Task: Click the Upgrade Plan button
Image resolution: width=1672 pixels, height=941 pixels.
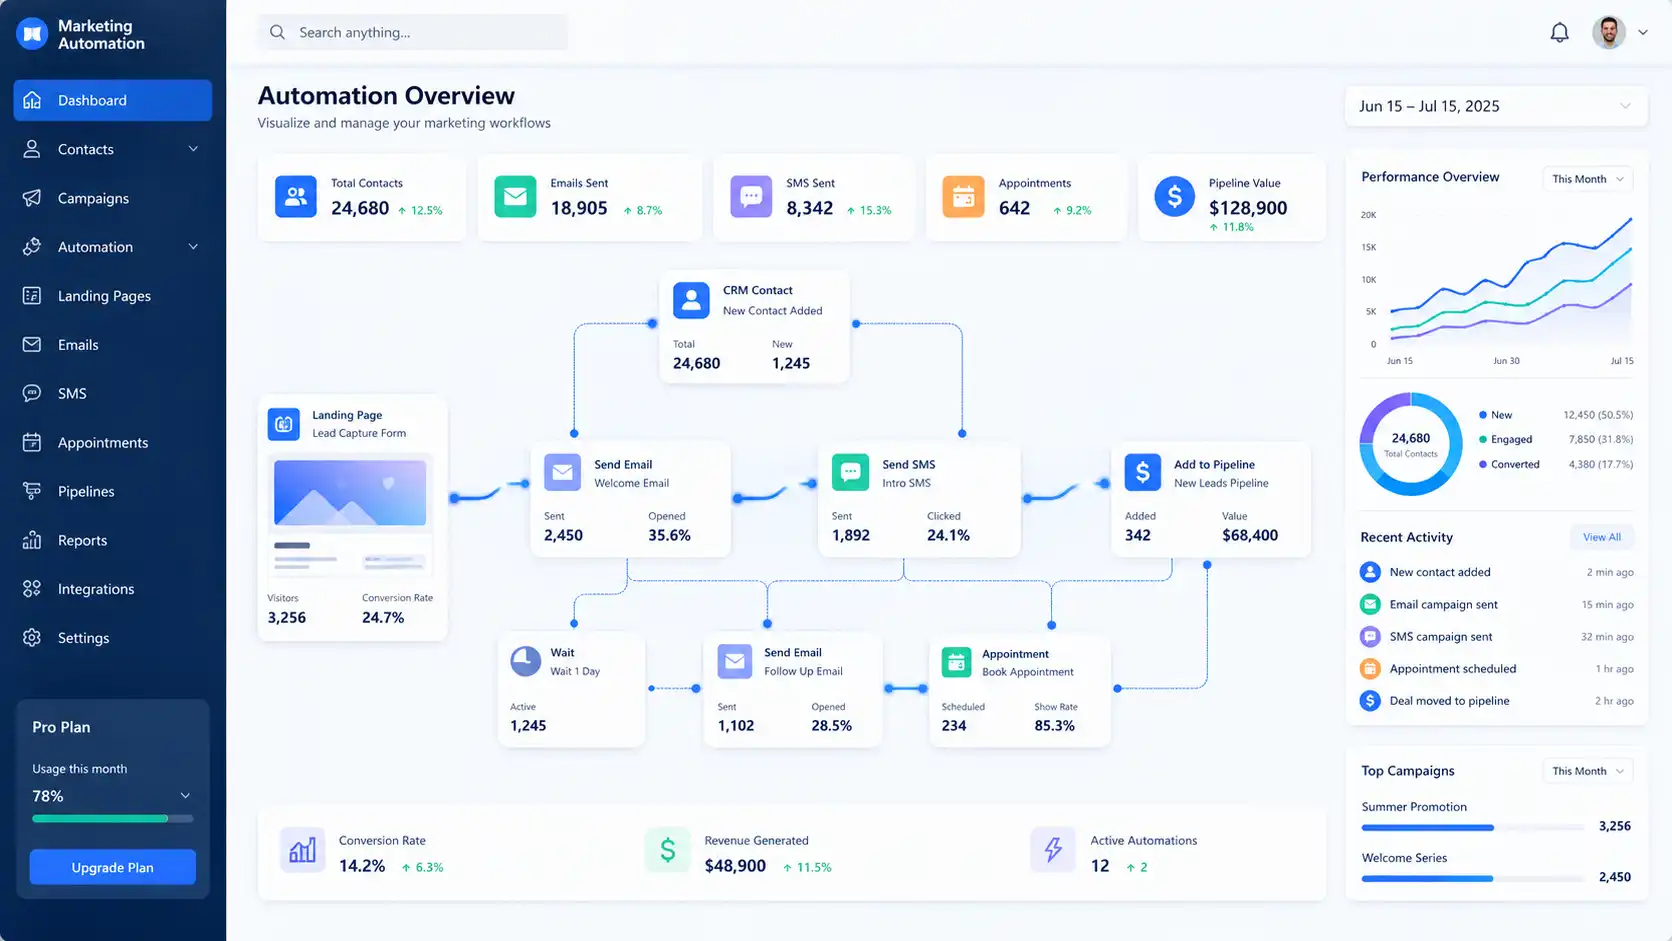Action: coord(112,867)
